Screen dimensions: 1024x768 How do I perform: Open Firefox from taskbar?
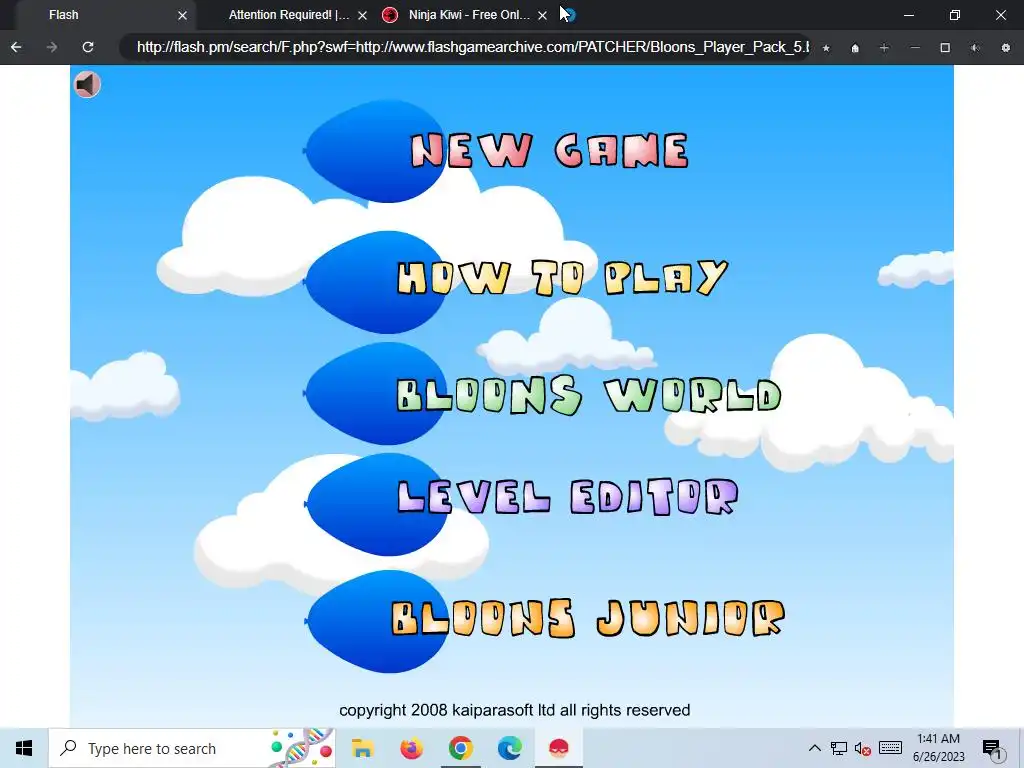[411, 748]
